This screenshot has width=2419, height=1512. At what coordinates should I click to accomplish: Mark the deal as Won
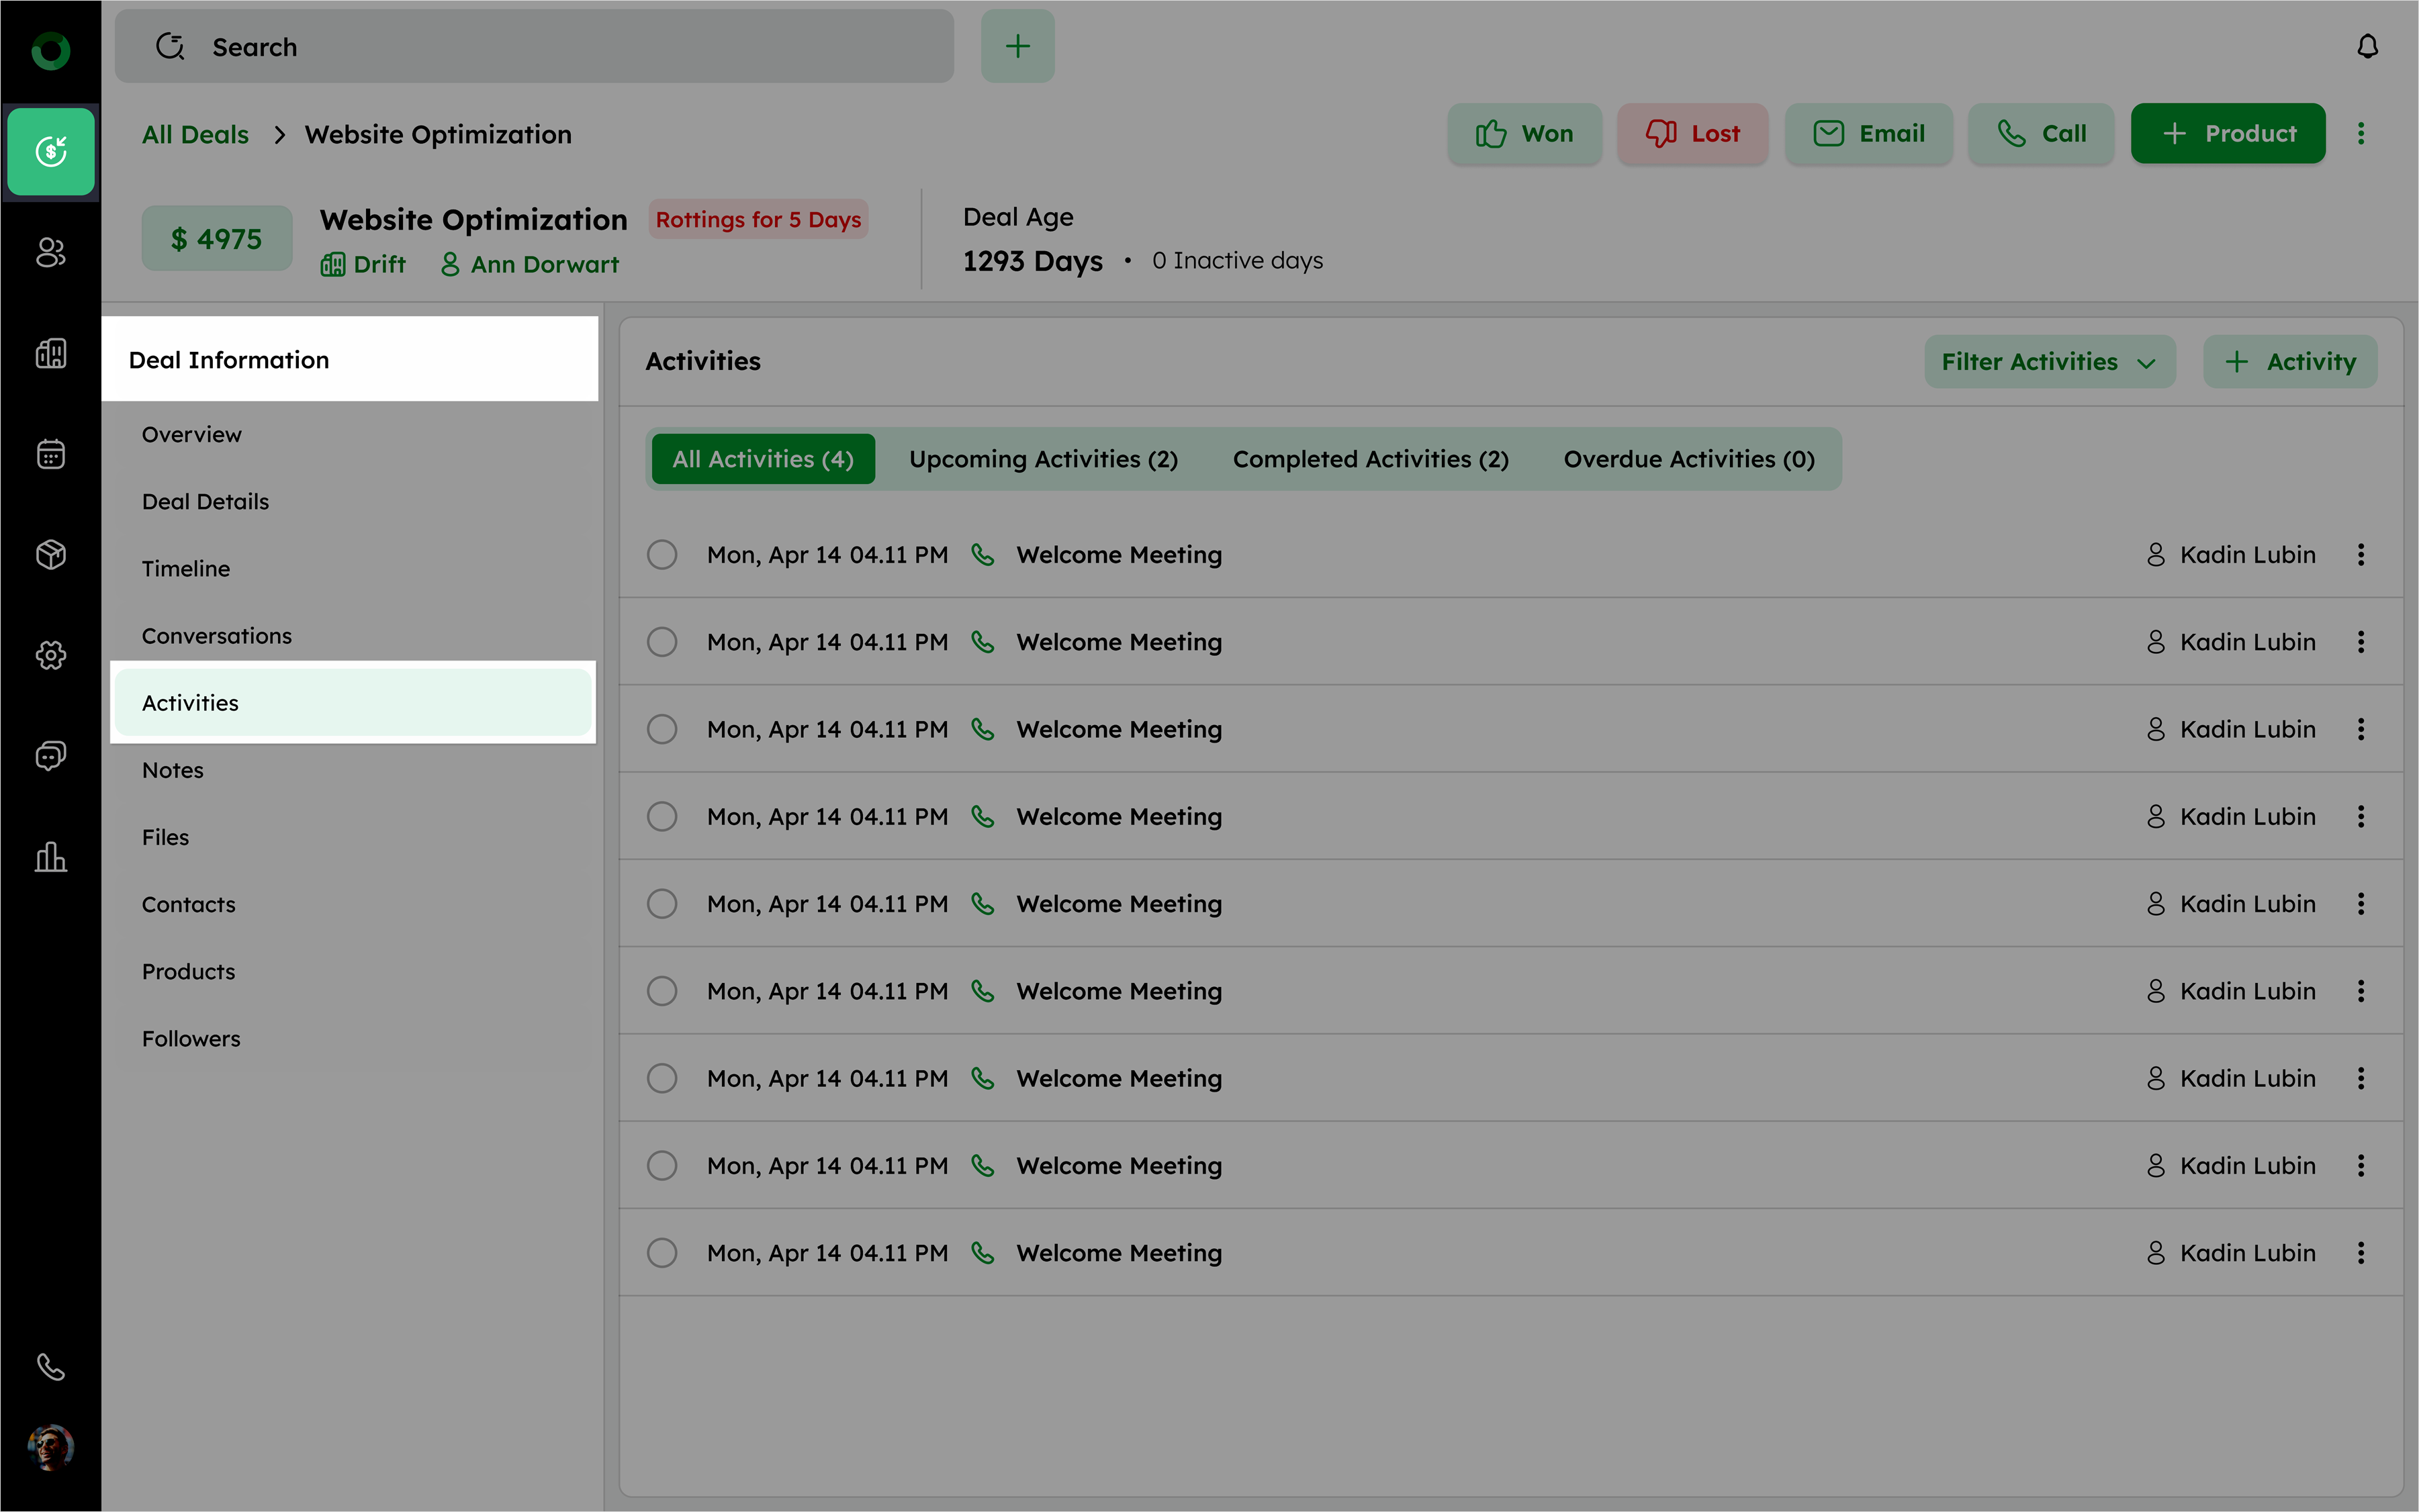[1524, 134]
